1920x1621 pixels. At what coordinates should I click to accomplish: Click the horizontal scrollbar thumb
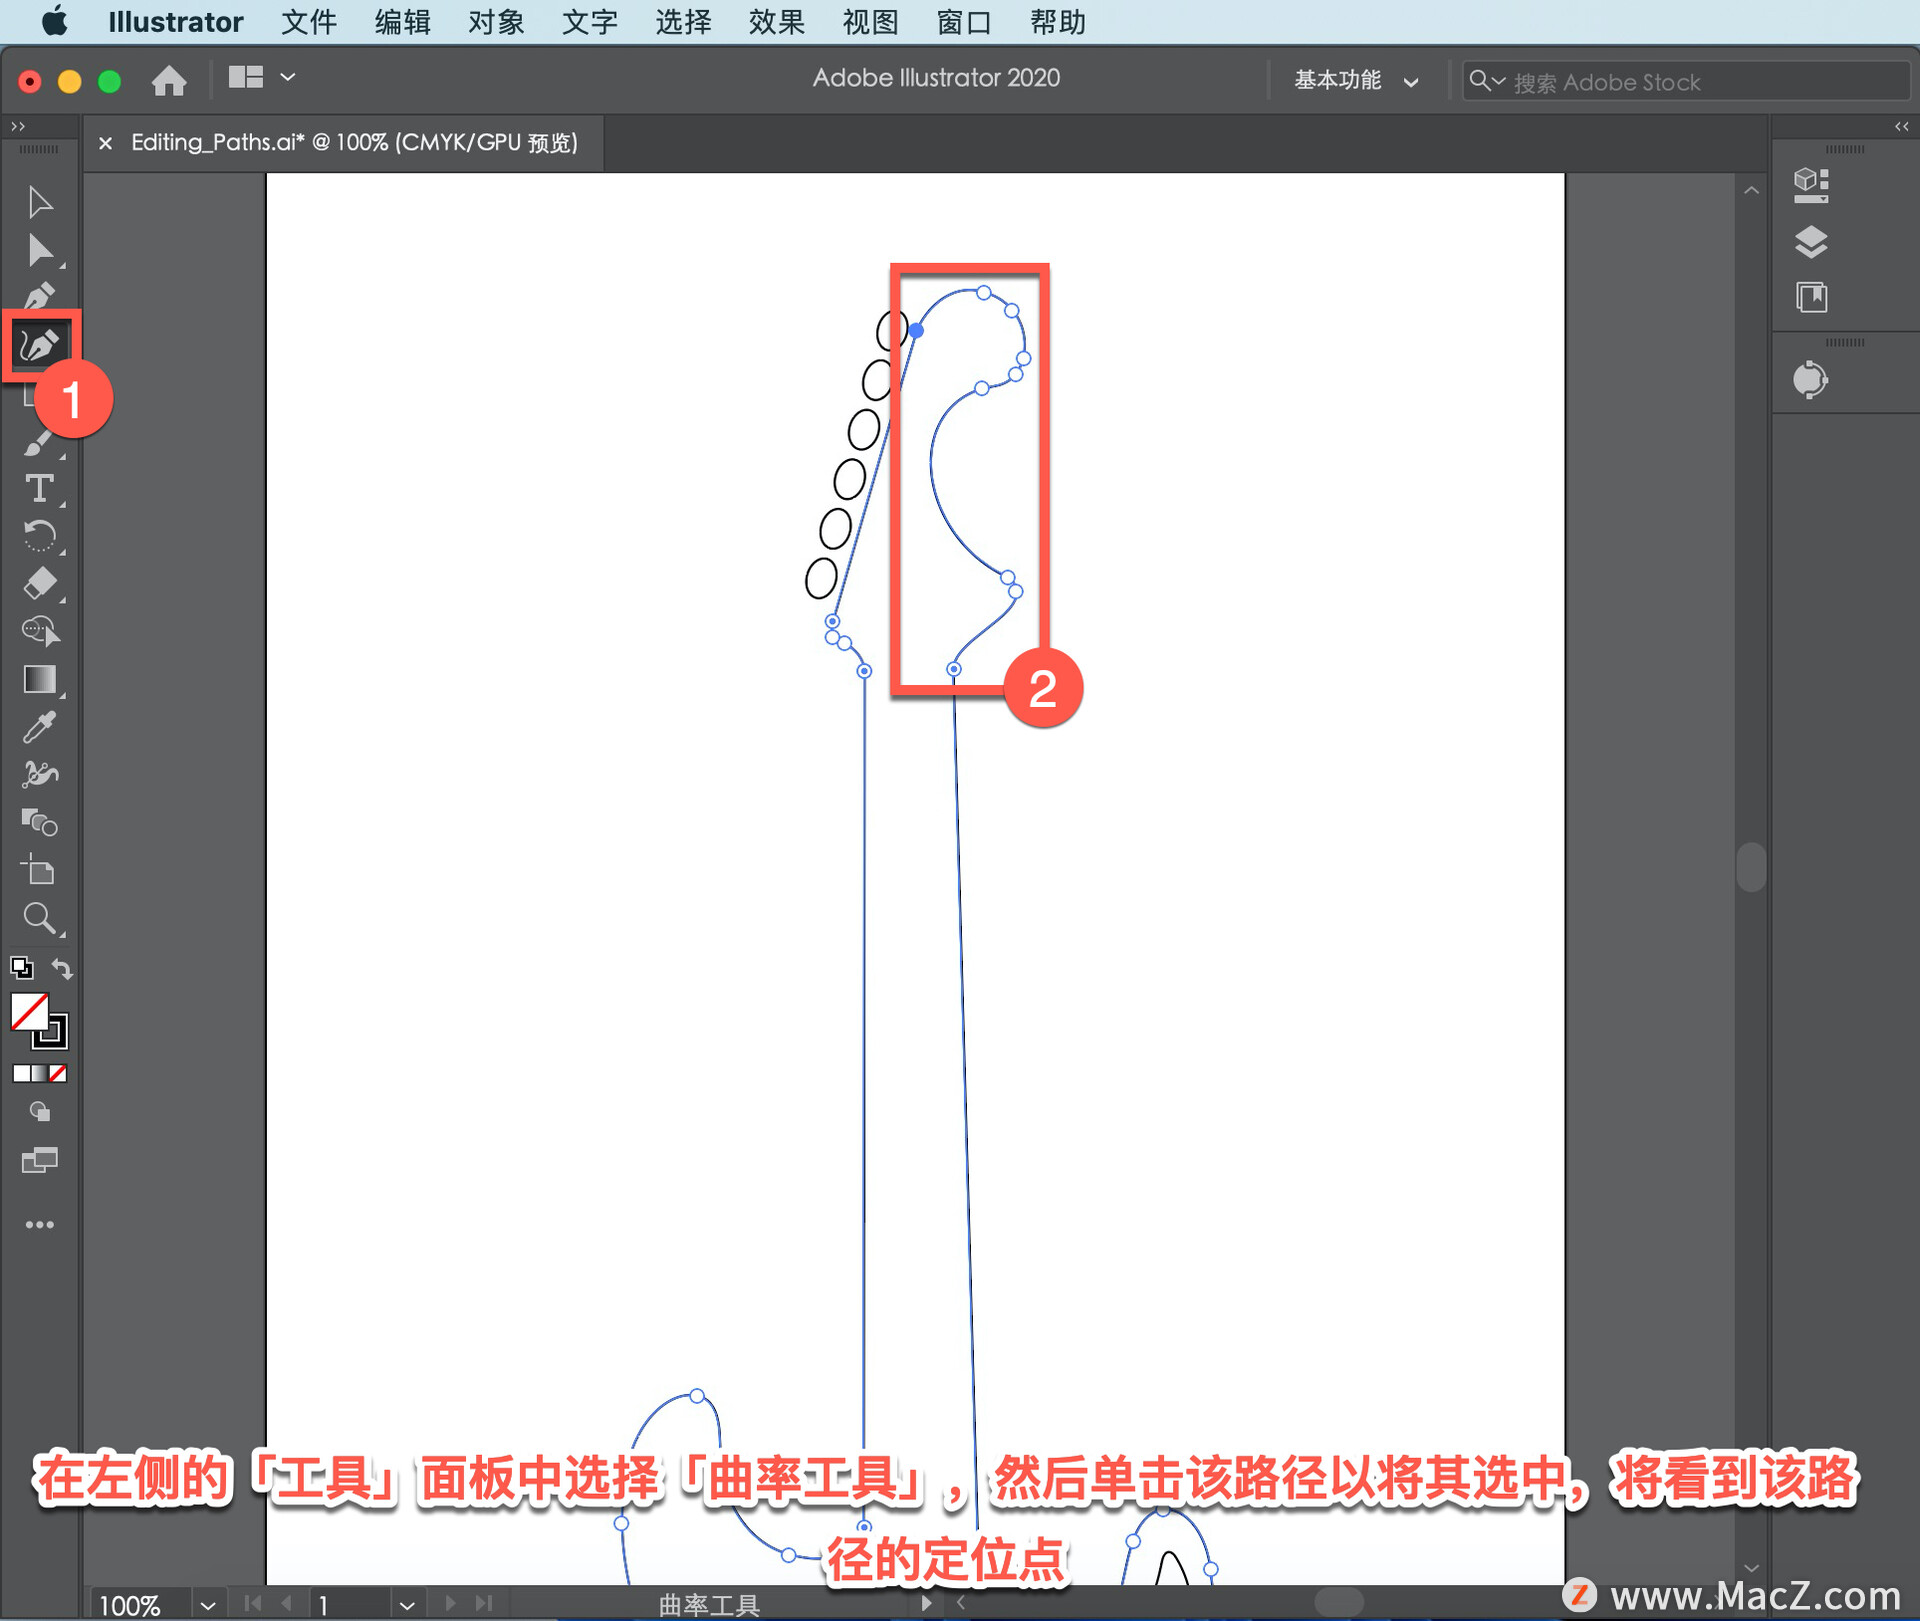(1338, 1603)
